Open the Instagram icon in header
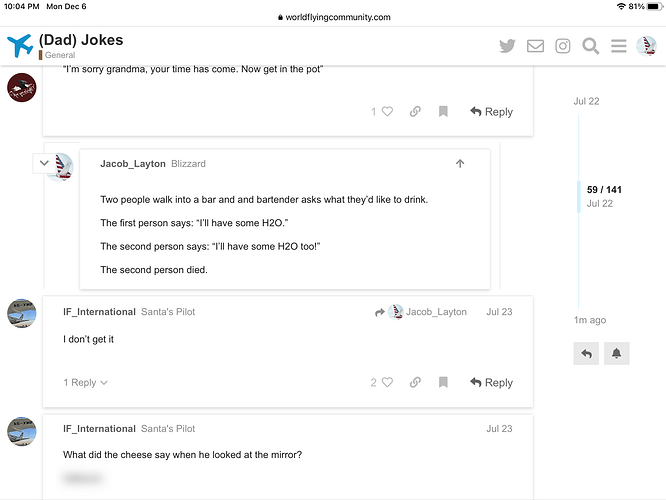The height and width of the screenshot is (500, 666). [563, 45]
